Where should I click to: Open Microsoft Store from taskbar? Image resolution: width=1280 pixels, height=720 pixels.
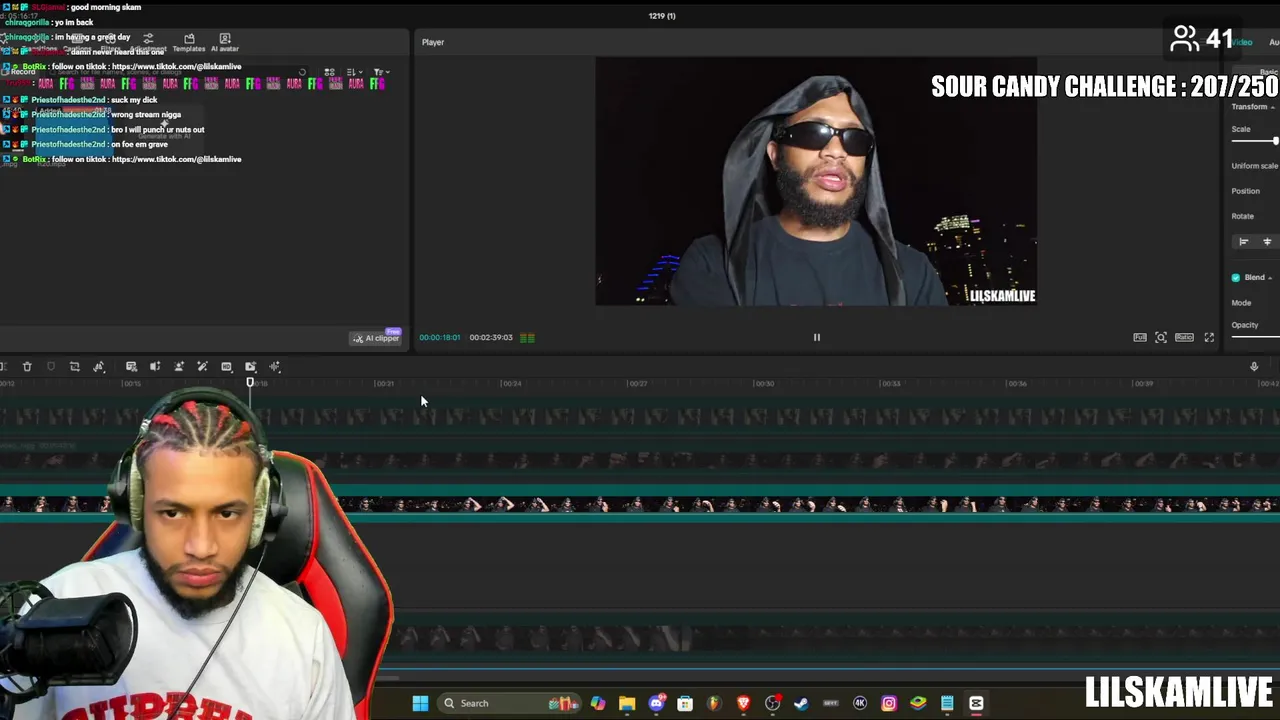point(685,703)
